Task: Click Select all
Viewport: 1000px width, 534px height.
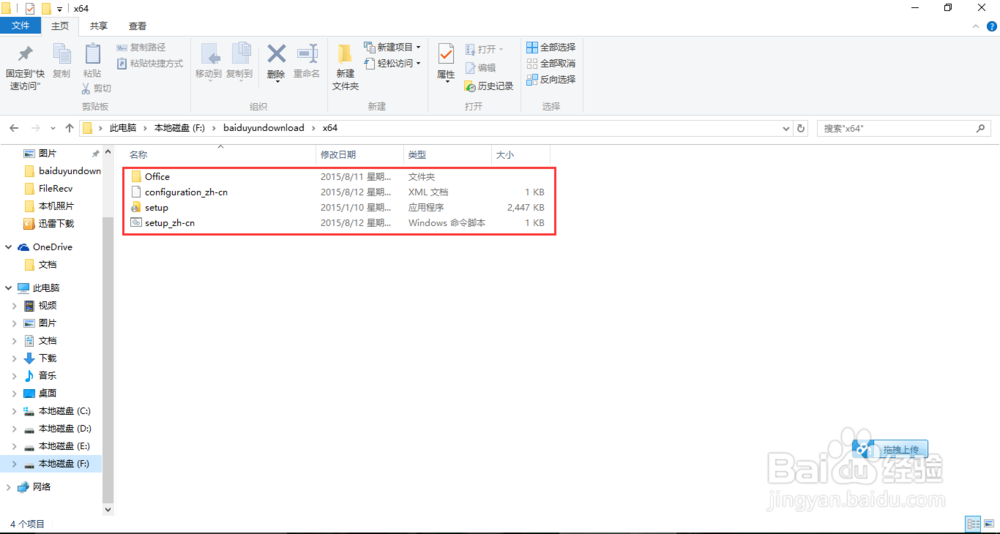Action: click(550, 47)
